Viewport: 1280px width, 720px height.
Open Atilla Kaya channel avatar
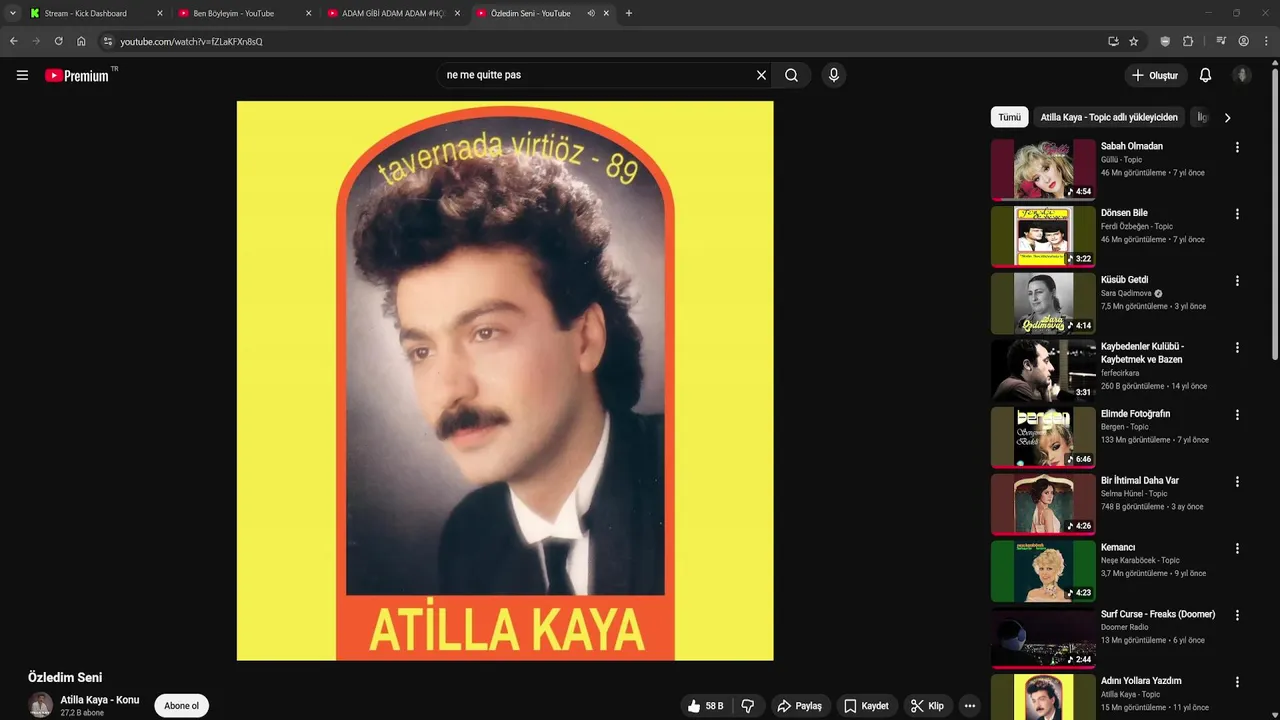[x=40, y=705]
